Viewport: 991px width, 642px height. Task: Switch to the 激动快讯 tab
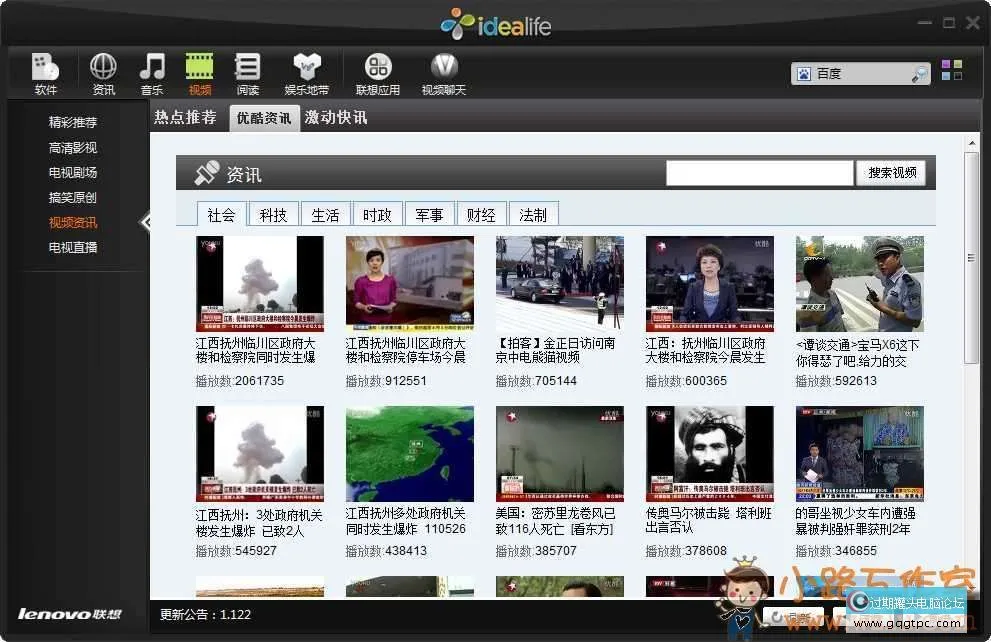336,117
